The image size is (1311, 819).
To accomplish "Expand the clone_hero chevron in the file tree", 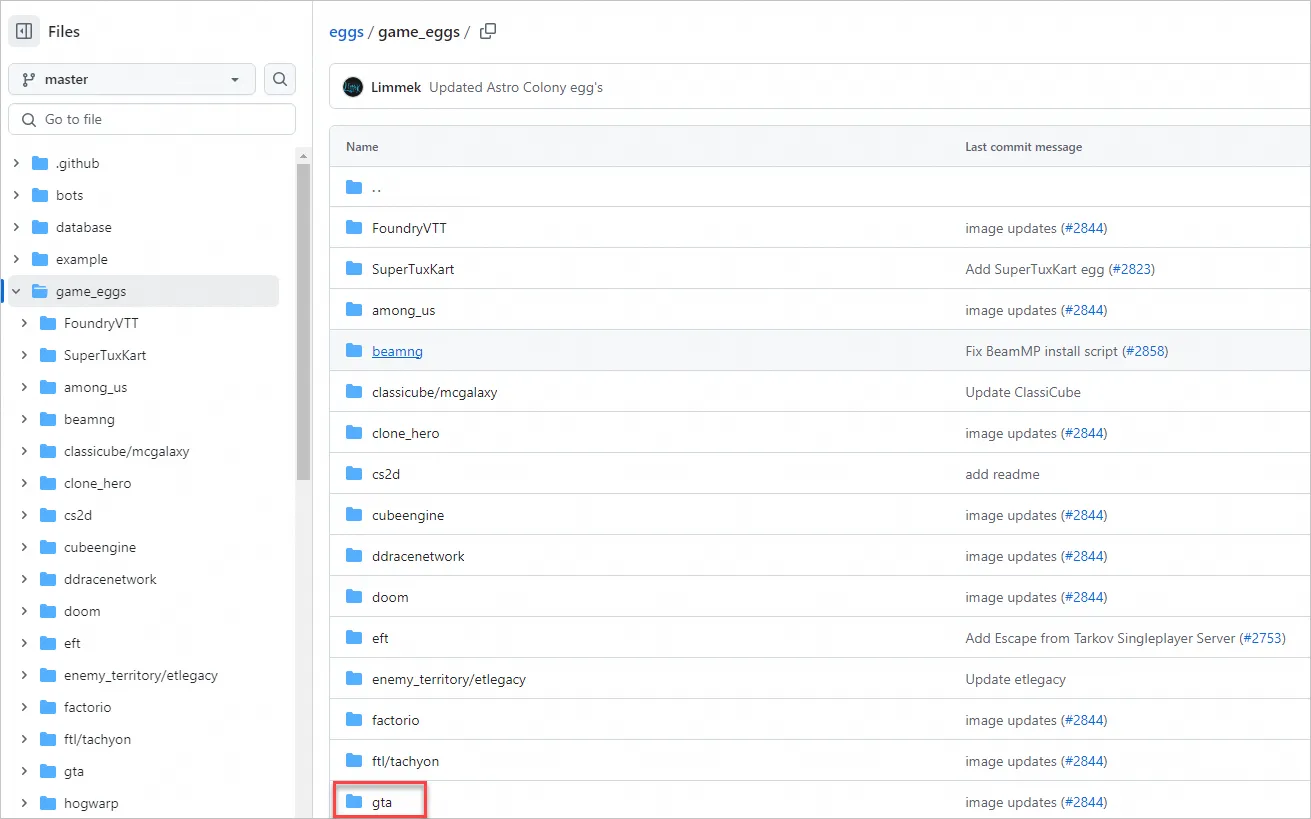I will [25, 483].
